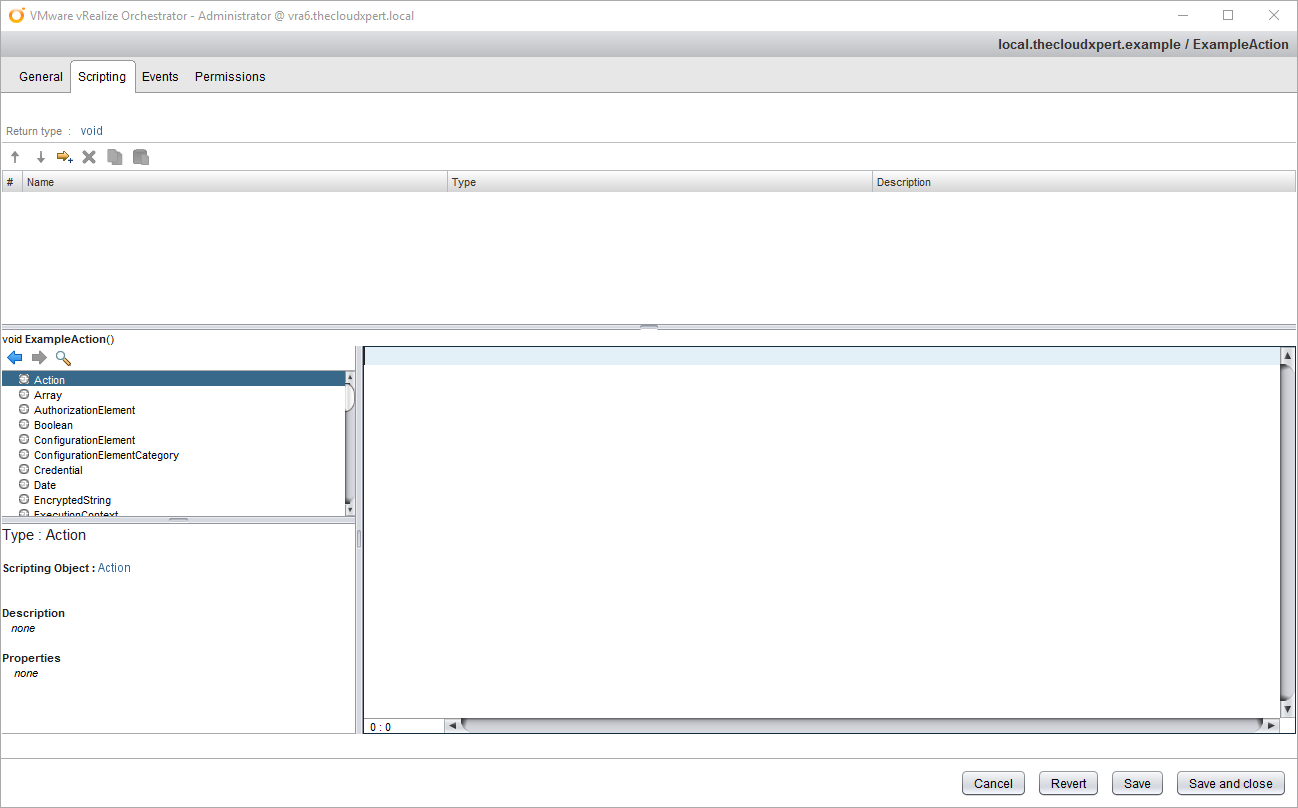This screenshot has height=808, width=1298.
Task: Click the Add Parameter arrow icon
Action: pos(65,157)
